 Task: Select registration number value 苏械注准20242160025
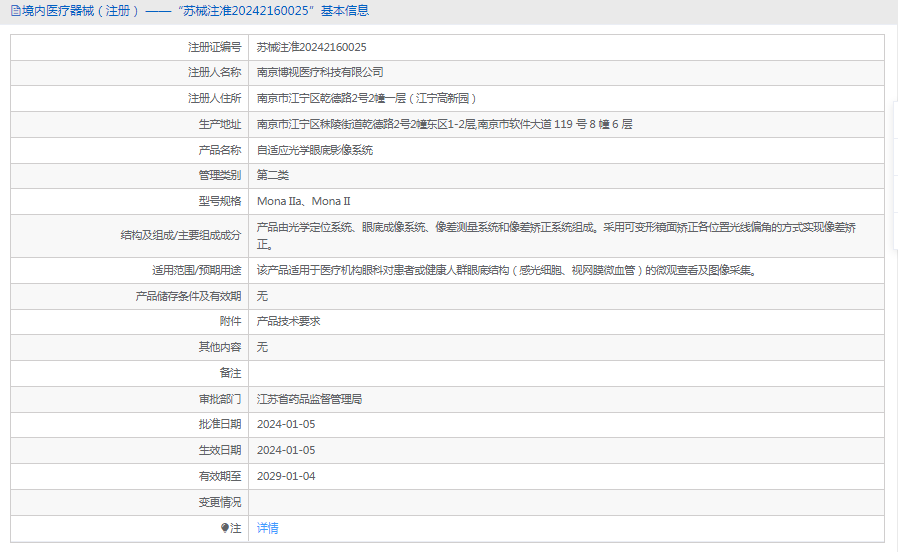click(x=312, y=47)
